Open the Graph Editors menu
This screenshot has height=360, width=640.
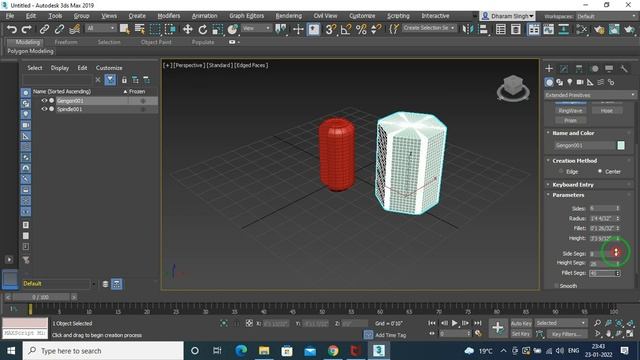247,16
